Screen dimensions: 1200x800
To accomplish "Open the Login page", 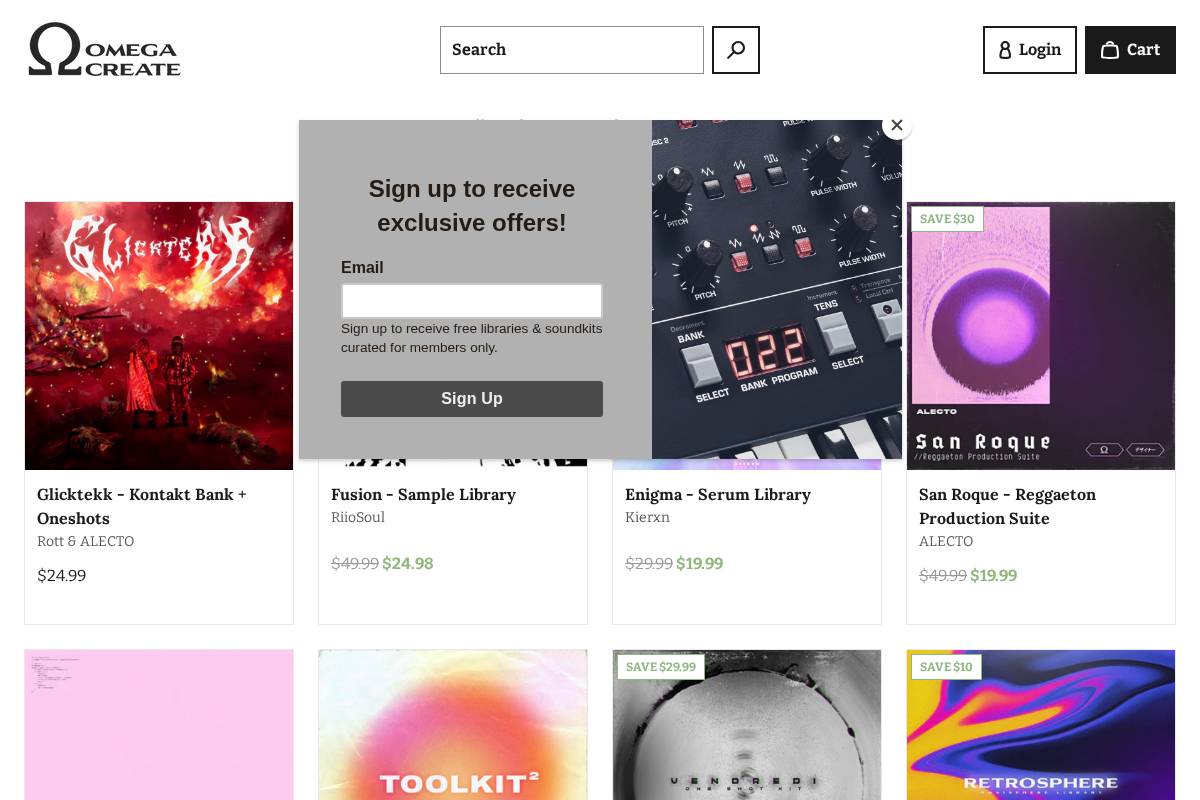I will tap(1030, 50).
